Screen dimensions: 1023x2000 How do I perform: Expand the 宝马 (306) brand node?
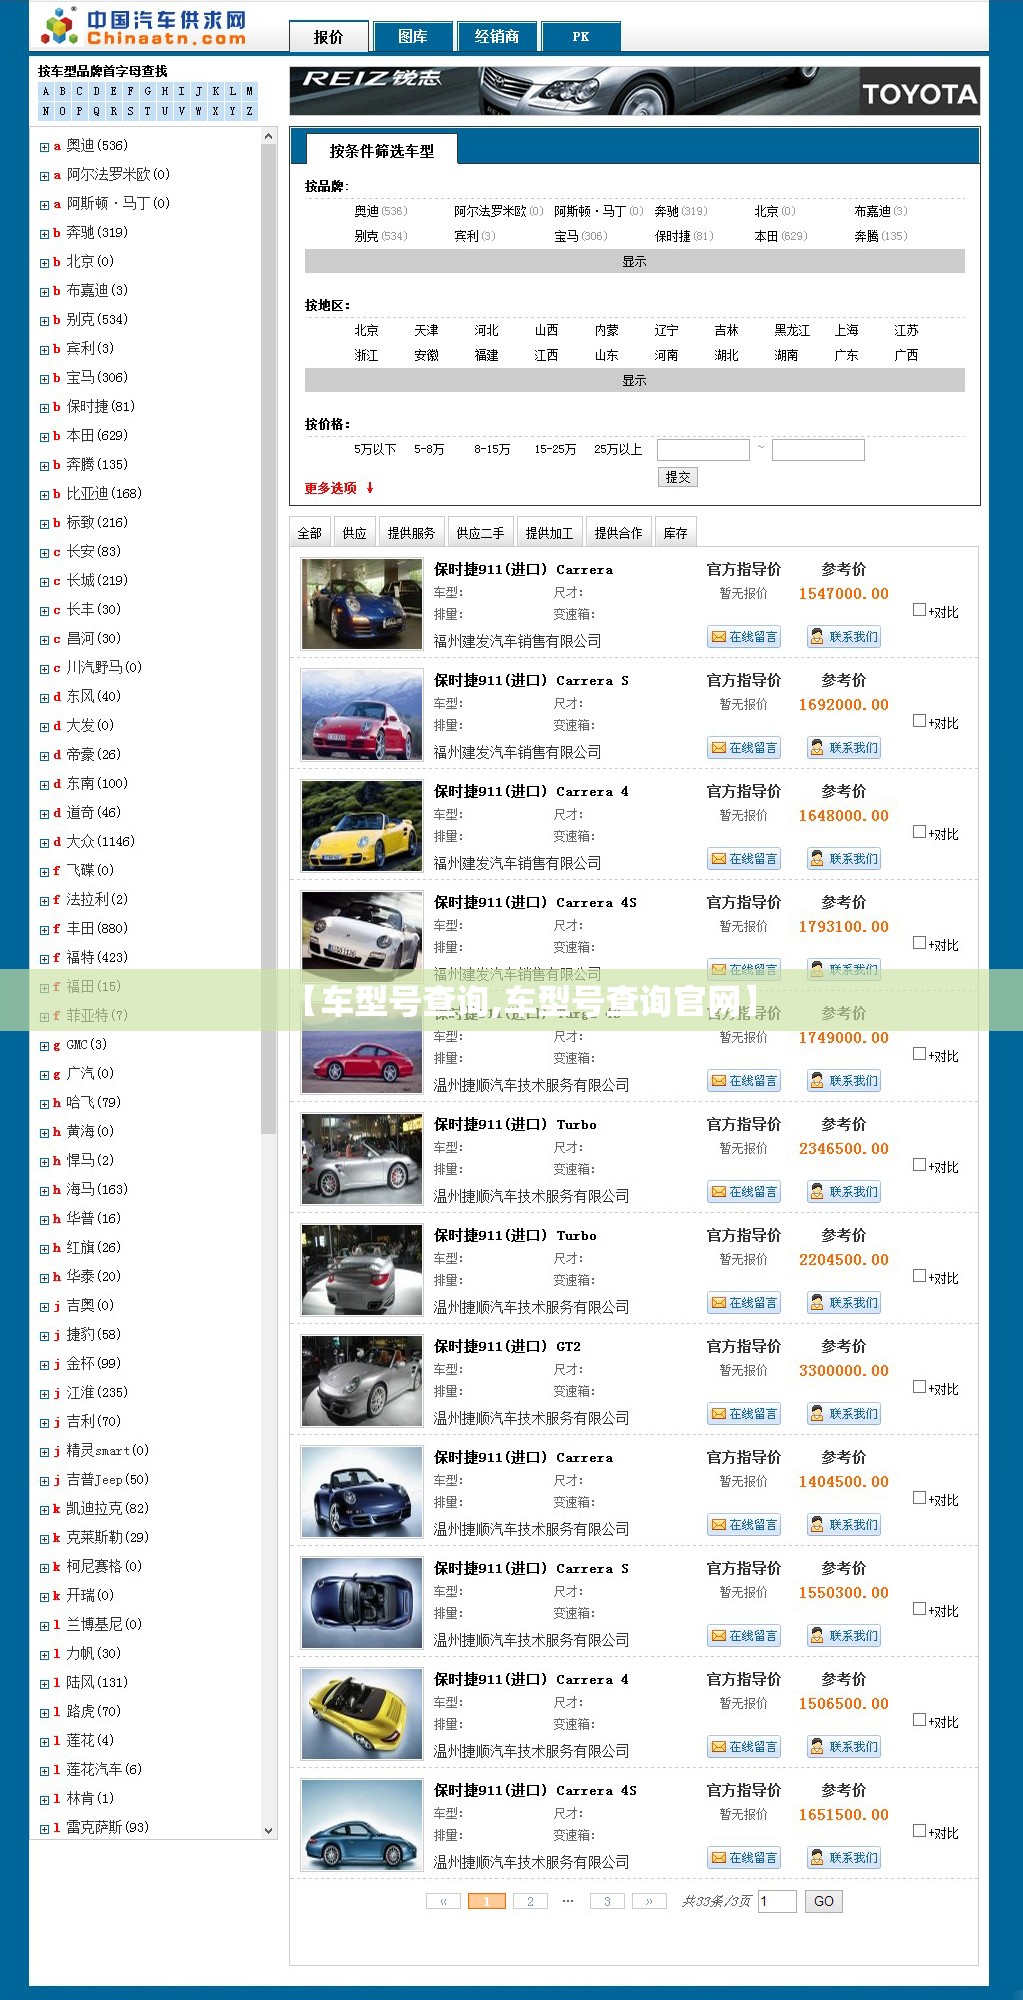coord(44,379)
